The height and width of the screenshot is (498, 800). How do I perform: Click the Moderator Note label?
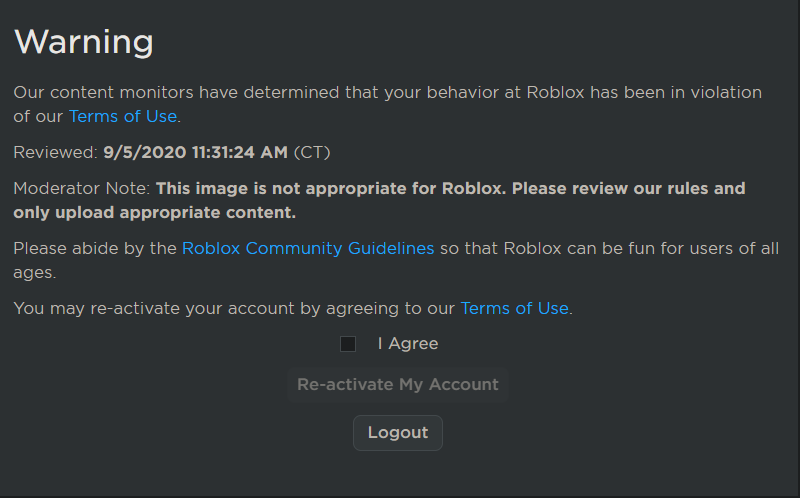(x=82, y=188)
